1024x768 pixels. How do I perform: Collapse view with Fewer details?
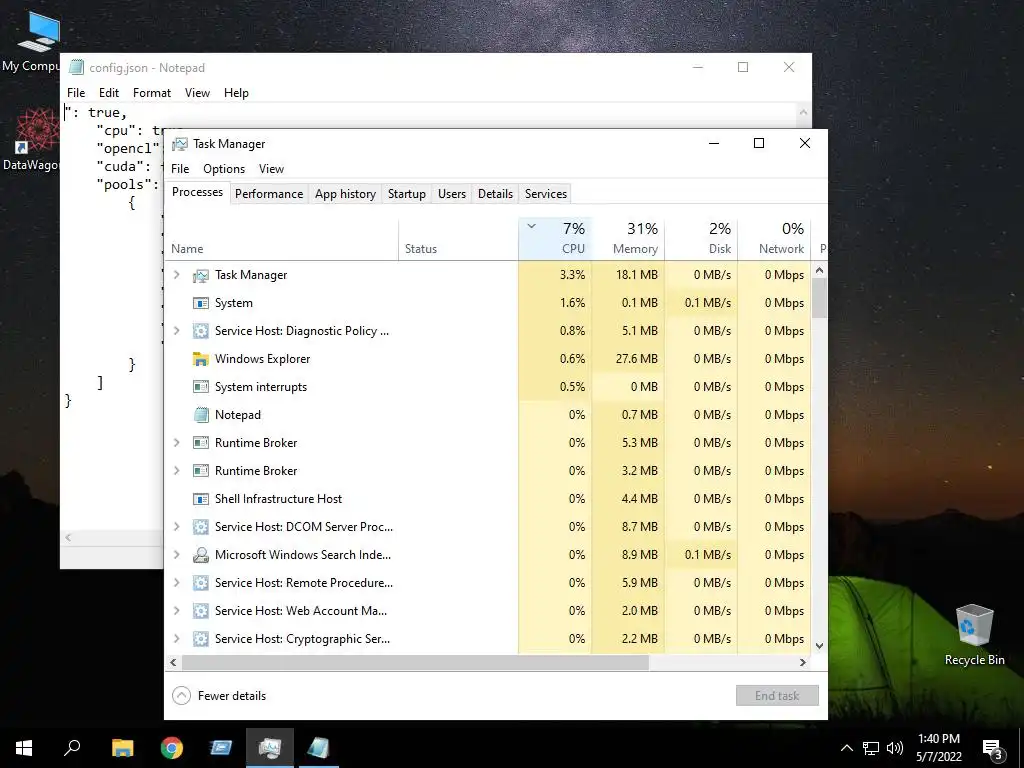[x=219, y=696]
